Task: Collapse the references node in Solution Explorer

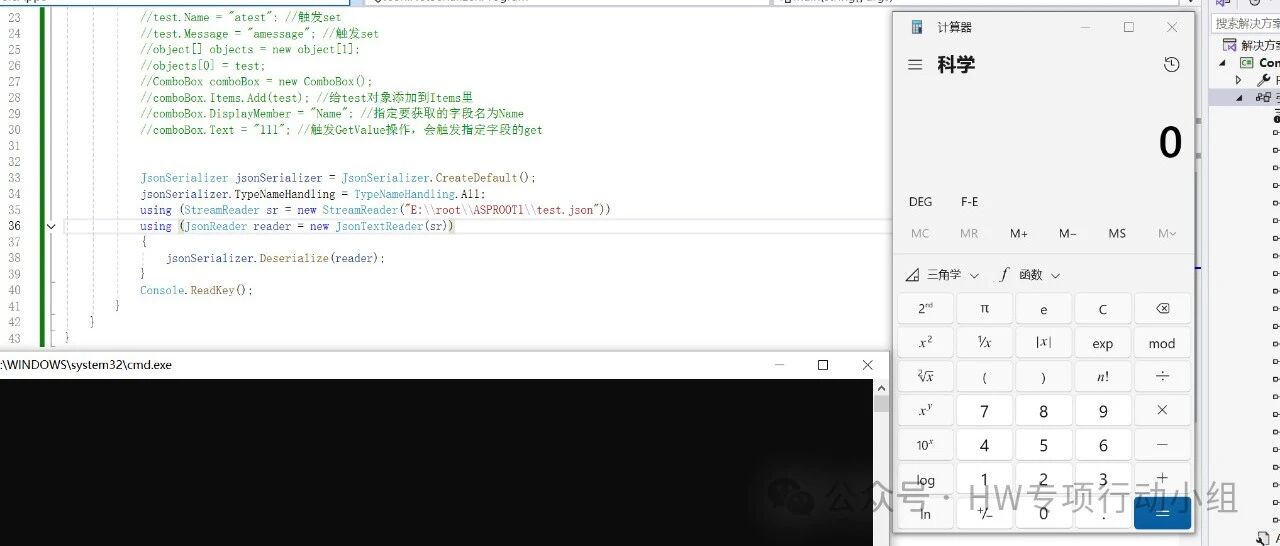Action: pos(1239,97)
